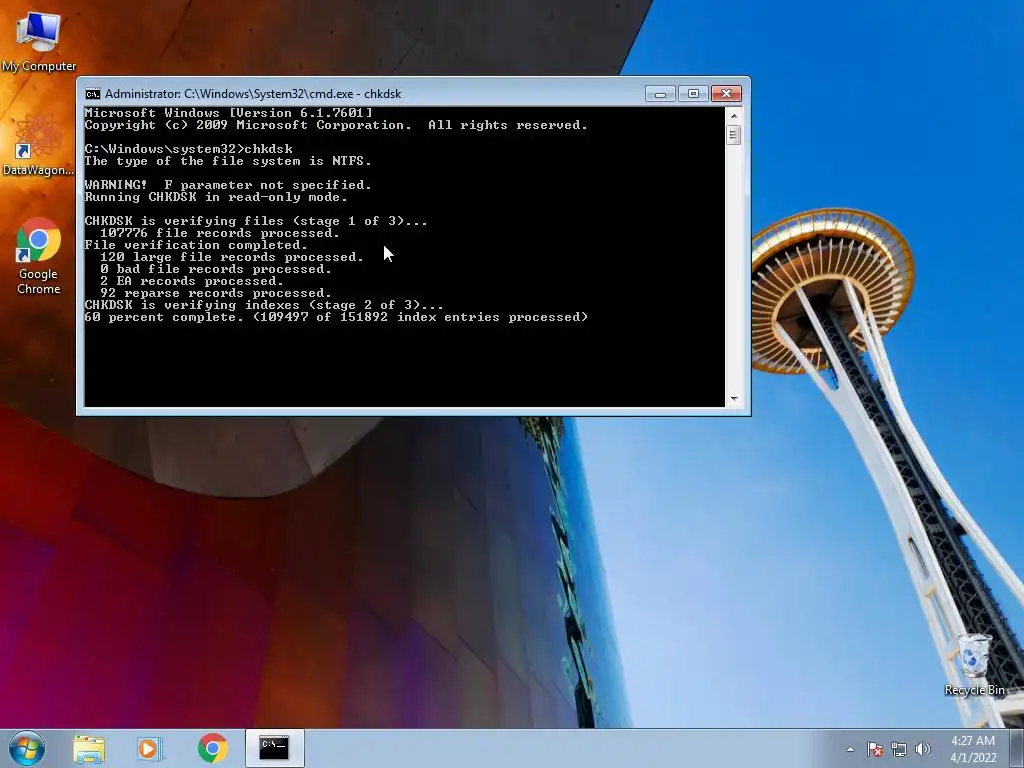Open the DataWagon desktop shortcut

pyautogui.click(x=38, y=145)
